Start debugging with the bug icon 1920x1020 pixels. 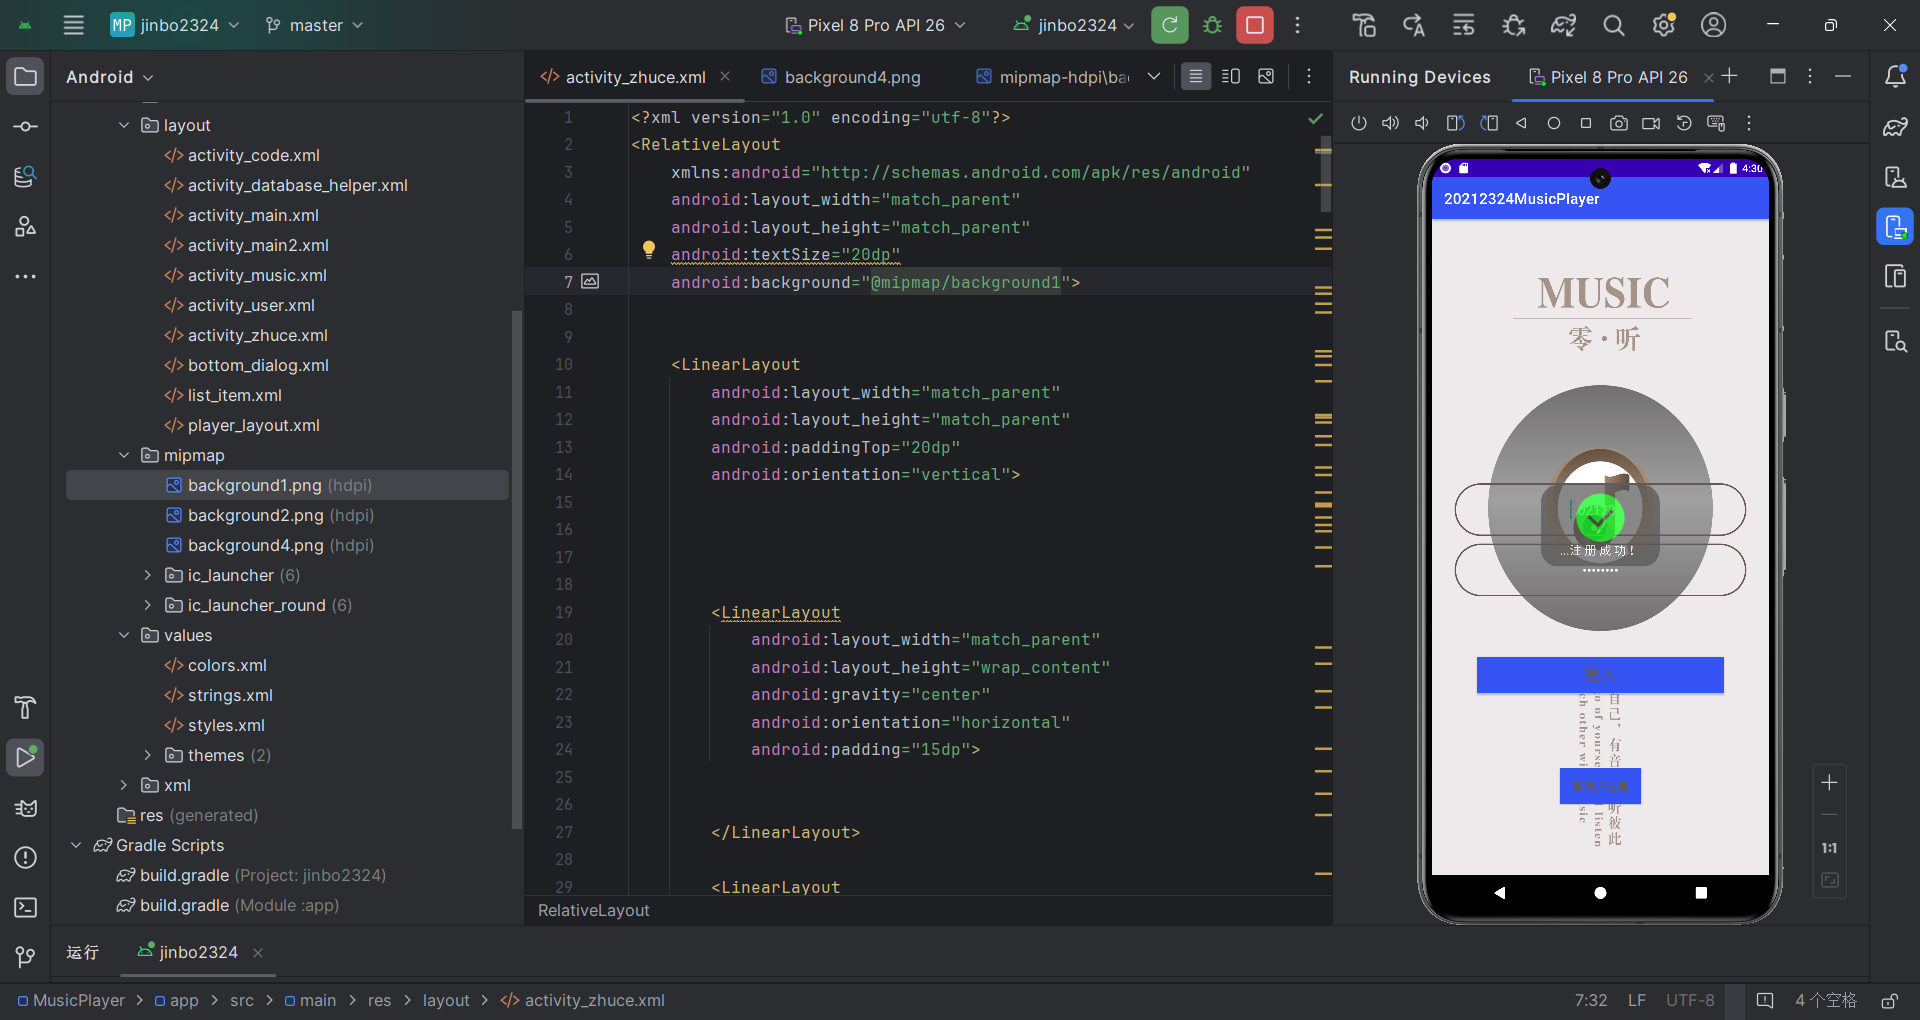[x=1212, y=25]
